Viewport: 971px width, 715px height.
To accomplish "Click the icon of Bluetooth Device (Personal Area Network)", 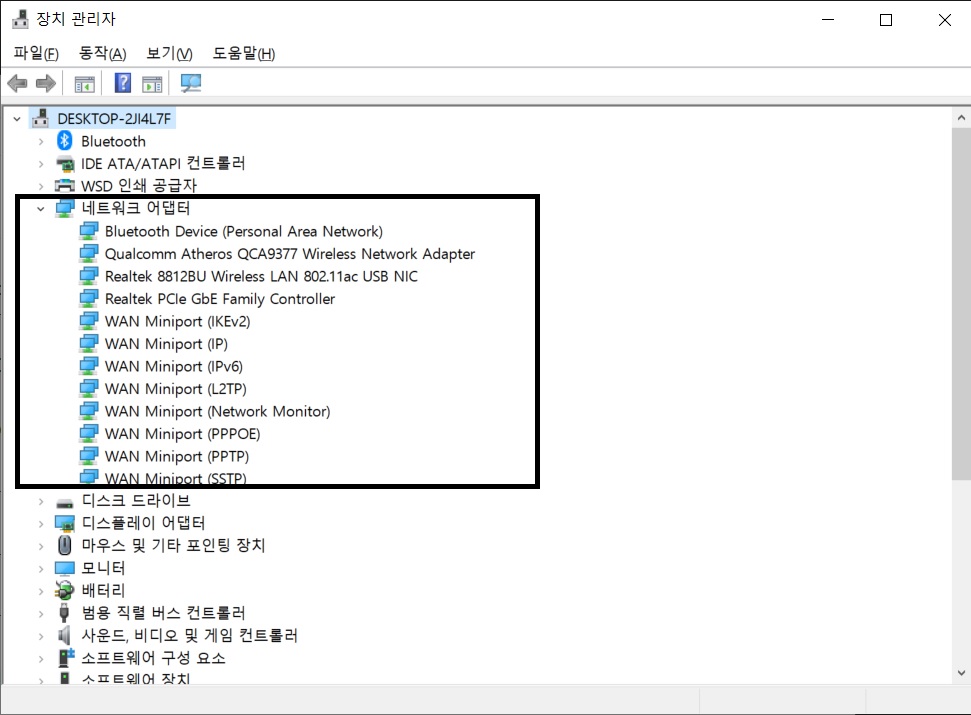I will pyautogui.click(x=89, y=231).
